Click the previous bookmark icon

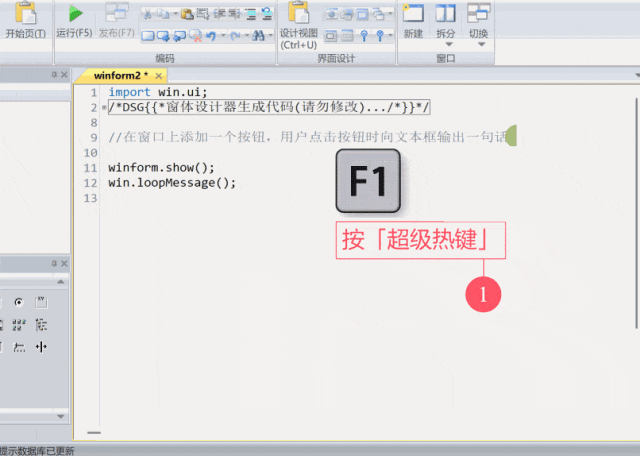coord(180,36)
